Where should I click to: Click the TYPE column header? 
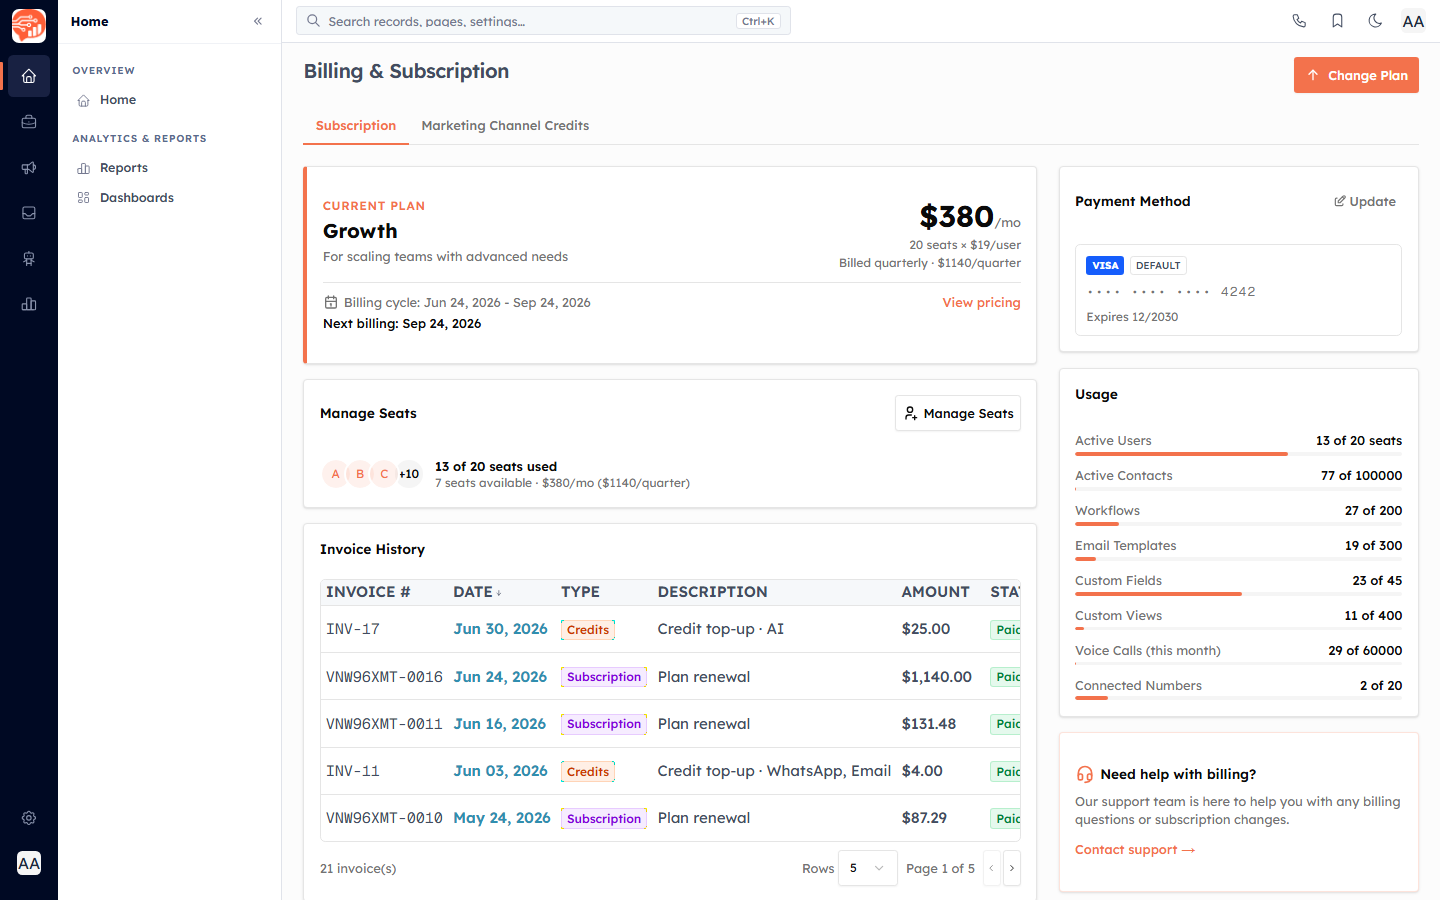coord(581,592)
